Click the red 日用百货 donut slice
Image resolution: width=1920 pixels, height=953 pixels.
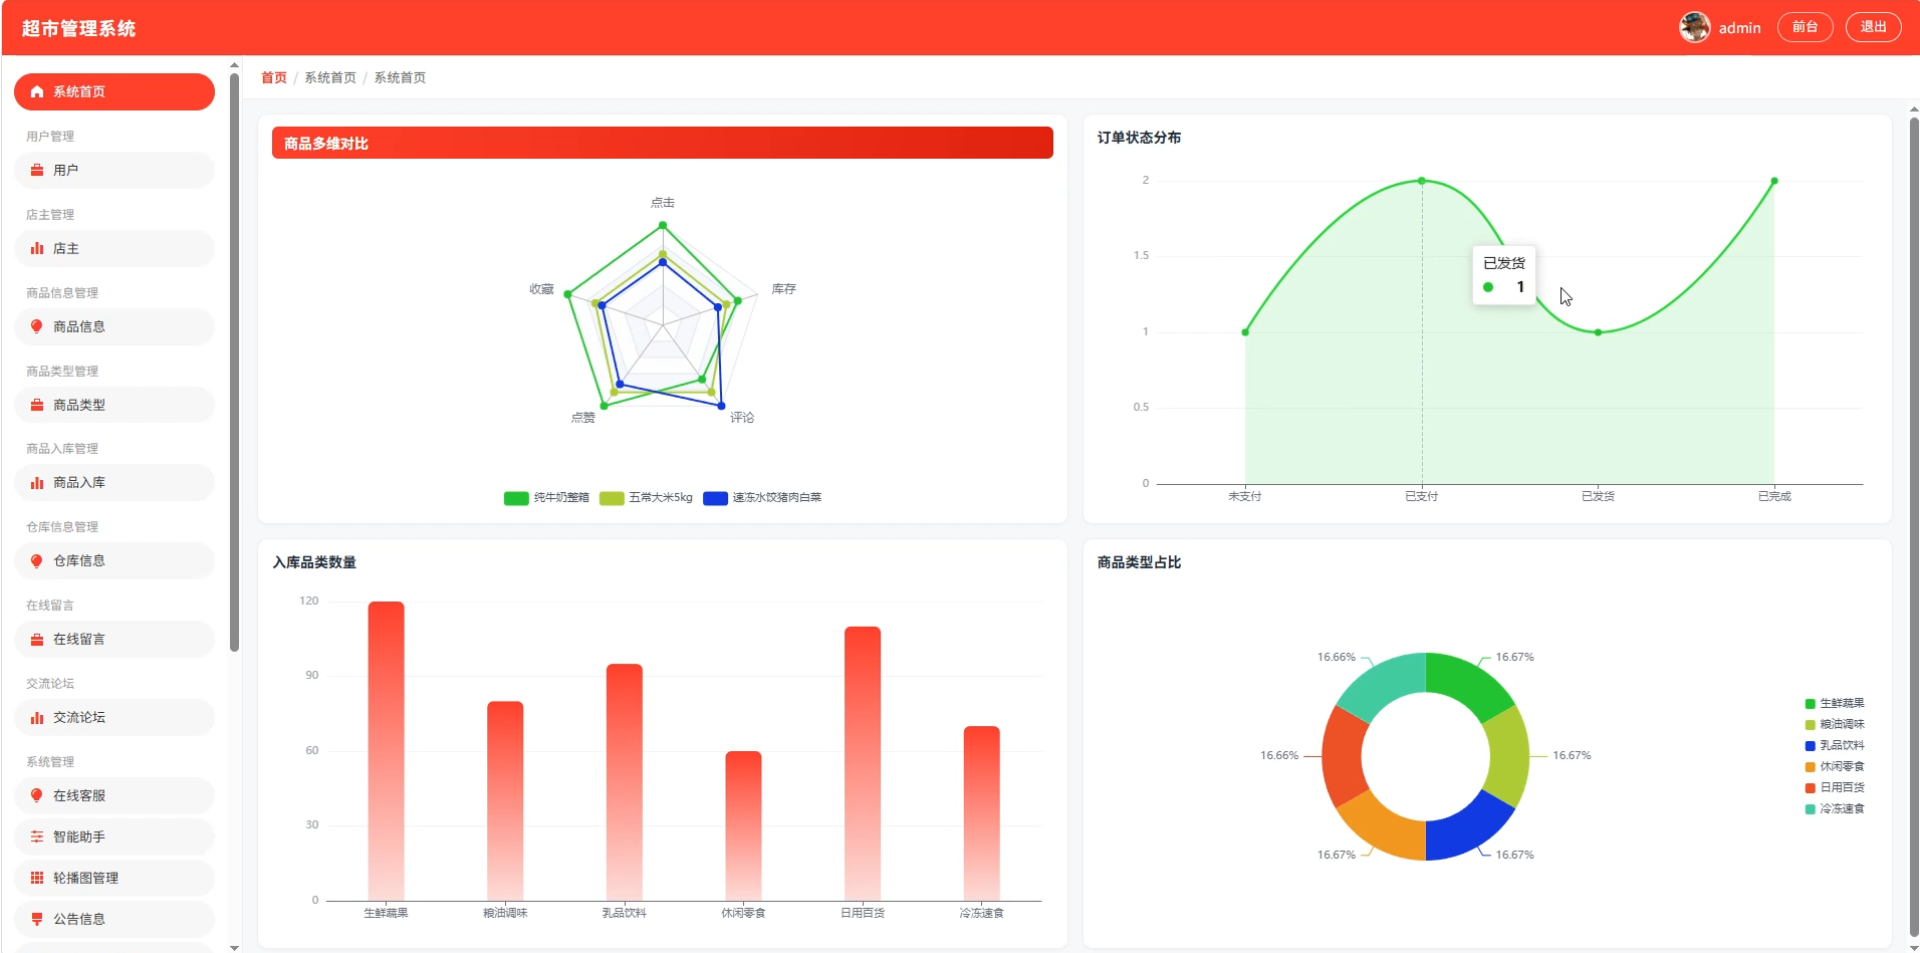click(1343, 756)
